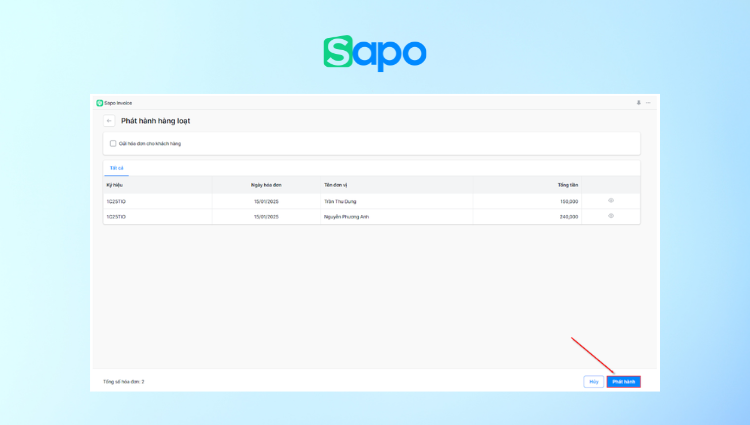Go back using the arrow beside Phát hành hàng loạt
The width and height of the screenshot is (750, 425).
point(109,120)
